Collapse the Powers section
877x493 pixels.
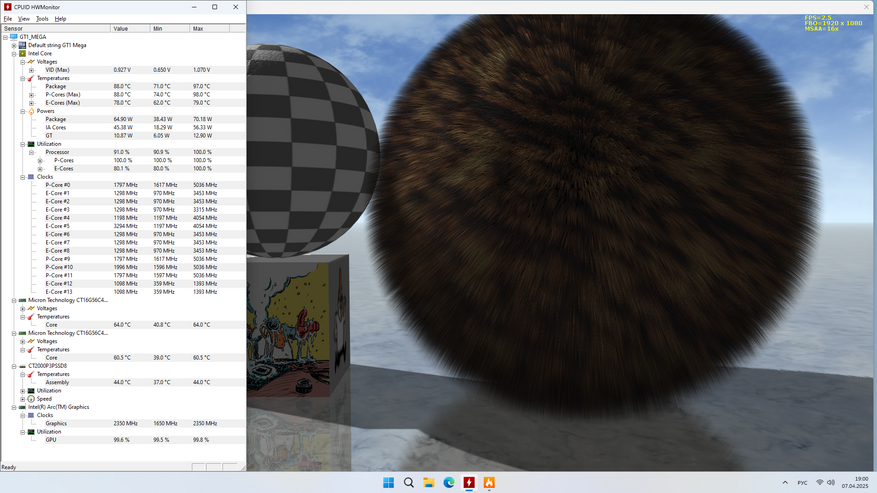coord(23,111)
